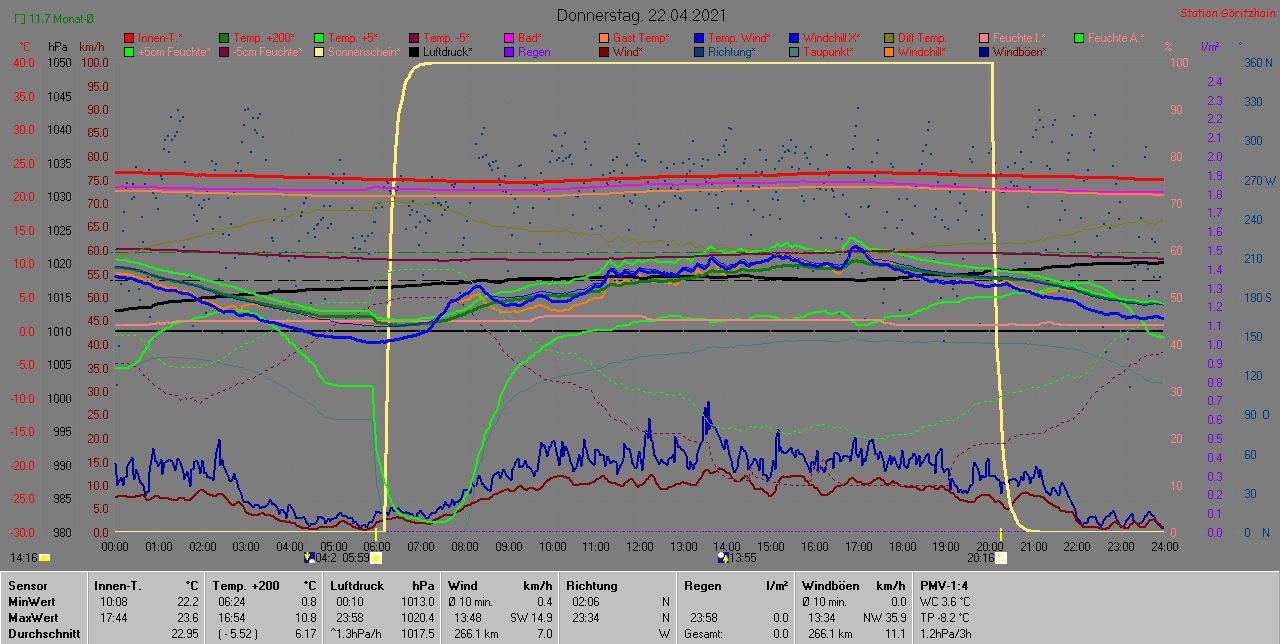
Task: Click the sunset marker icon at 20:16
Action: coord(1001,558)
